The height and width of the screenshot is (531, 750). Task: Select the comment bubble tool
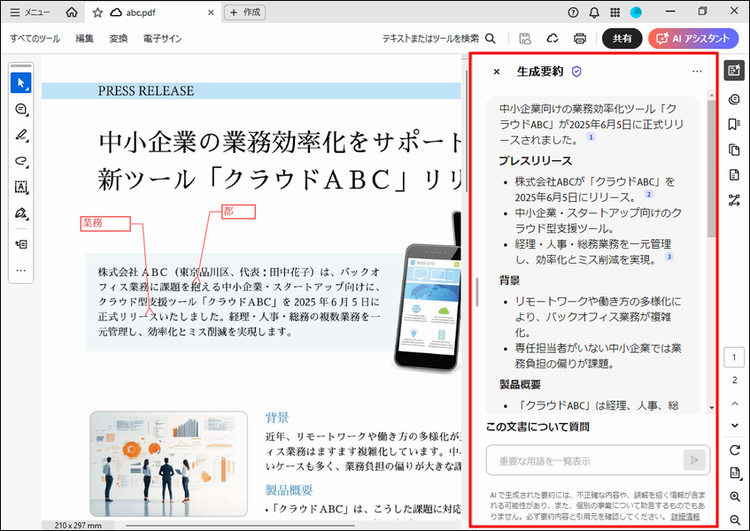pyautogui.click(x=21, y=109)
